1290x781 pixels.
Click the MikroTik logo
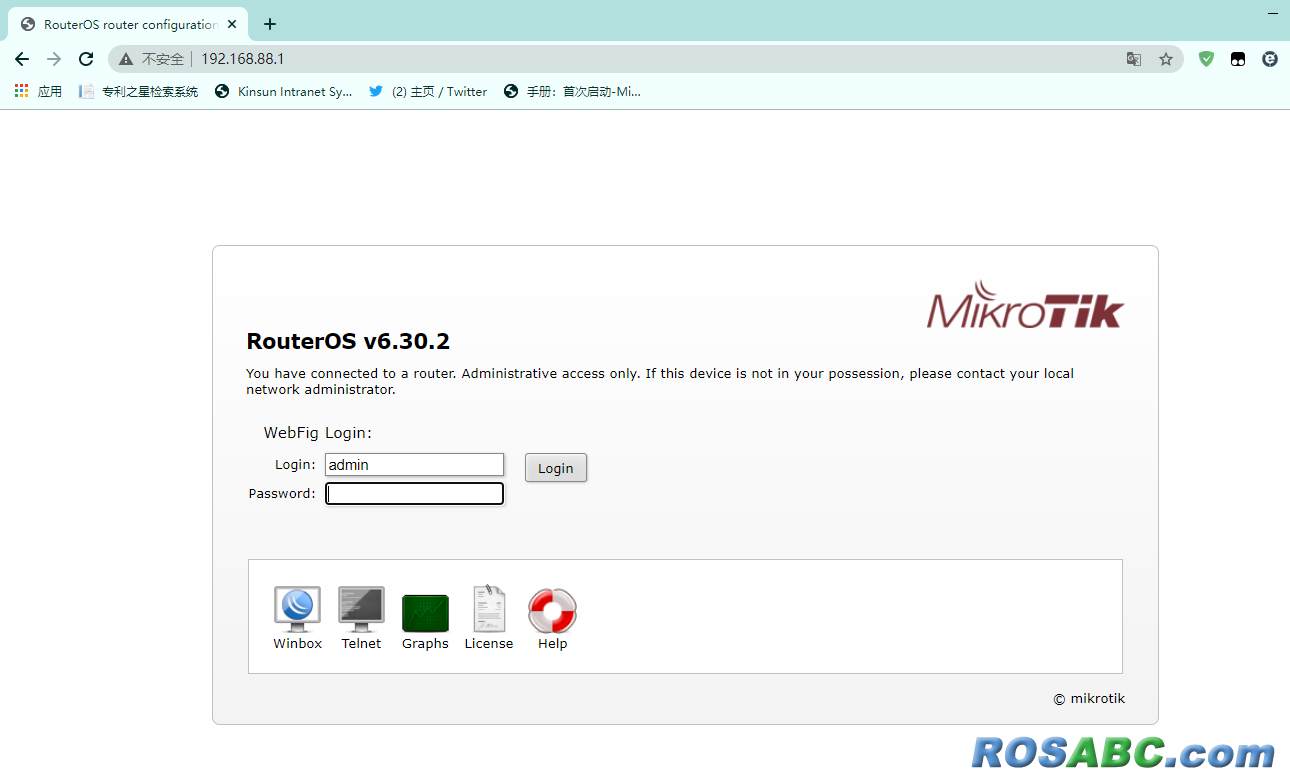(1025, 305)
